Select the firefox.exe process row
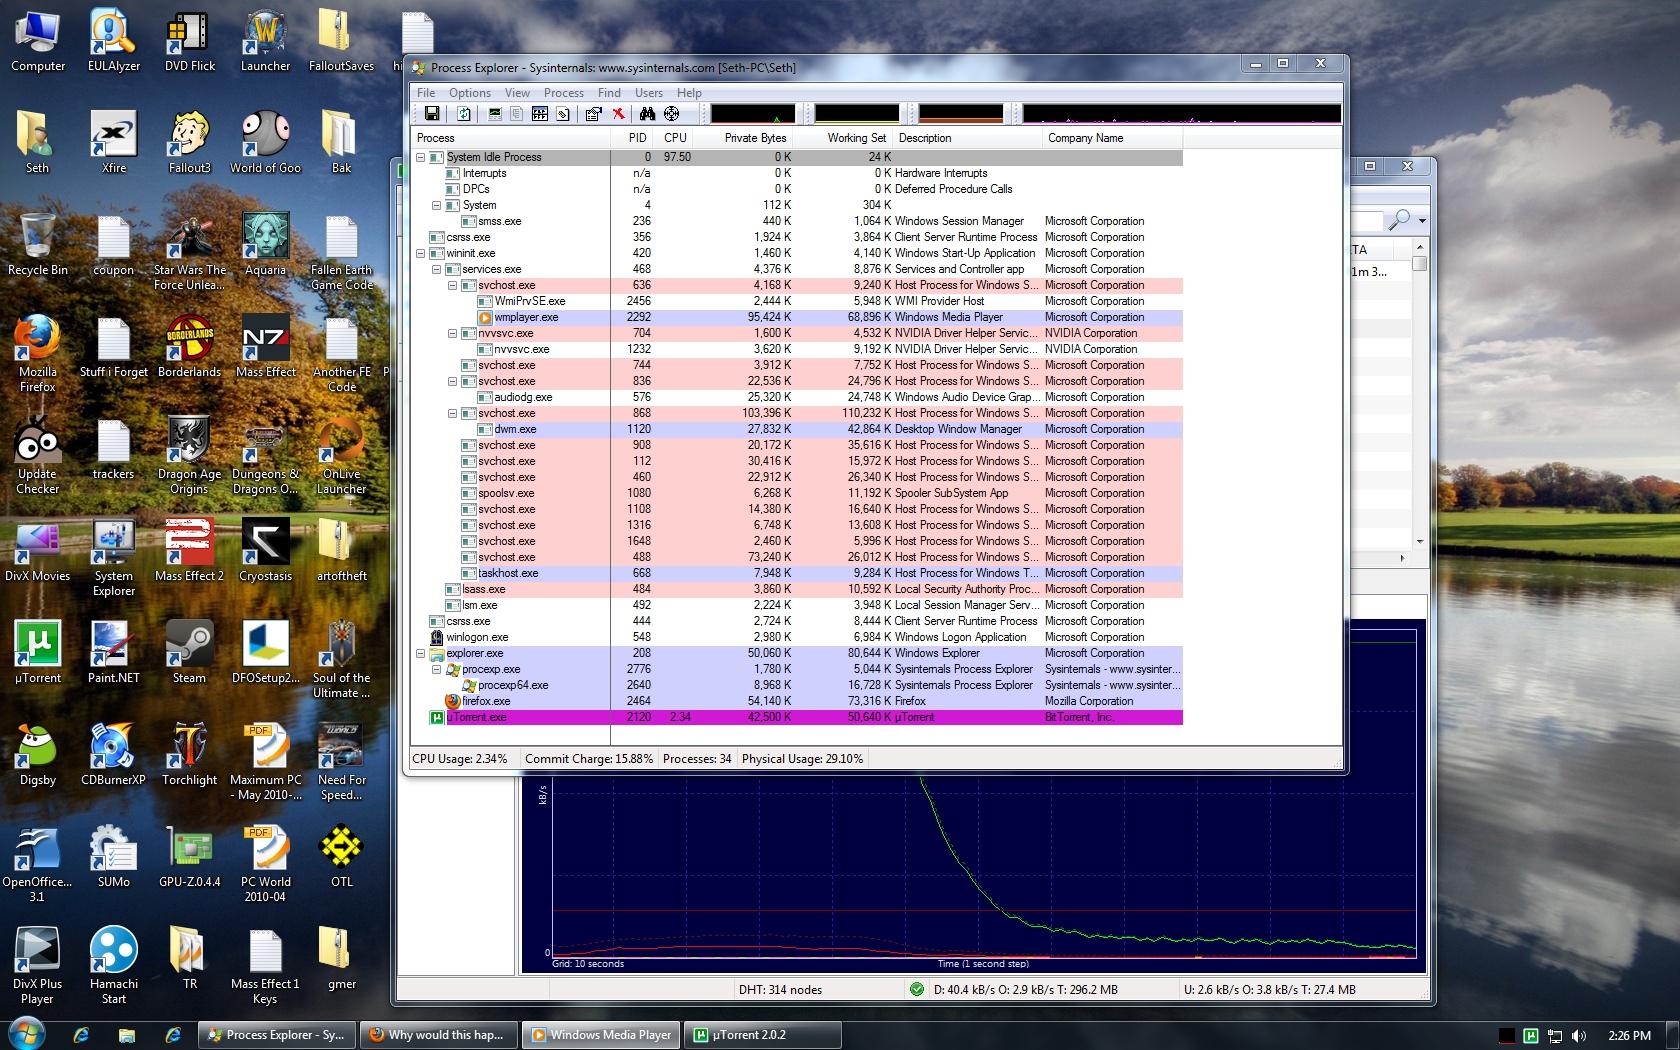 click(x=797, y=701)
